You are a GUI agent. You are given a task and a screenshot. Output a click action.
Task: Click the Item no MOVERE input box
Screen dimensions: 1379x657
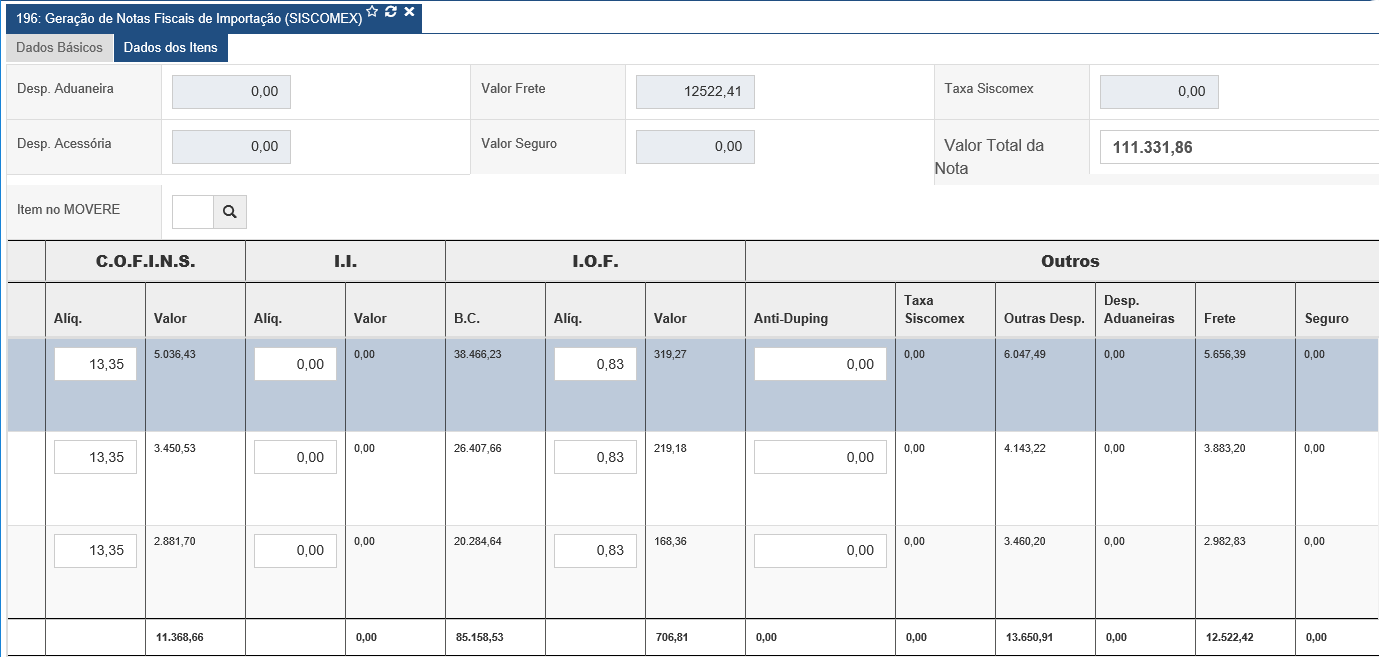click(x=193, y=212)
